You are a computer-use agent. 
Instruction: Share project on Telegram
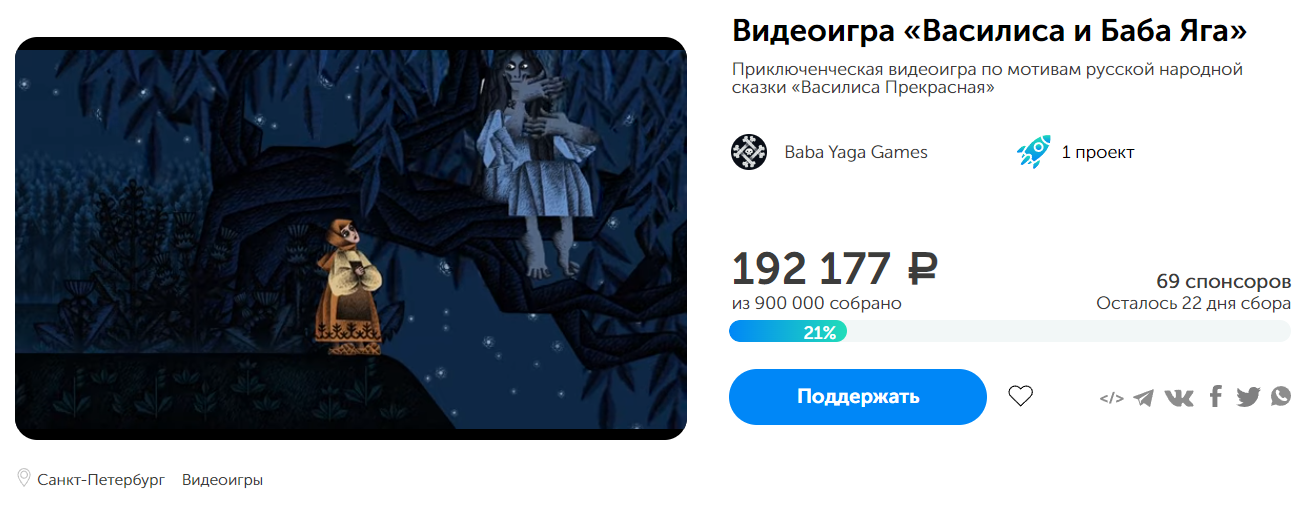1143,397
